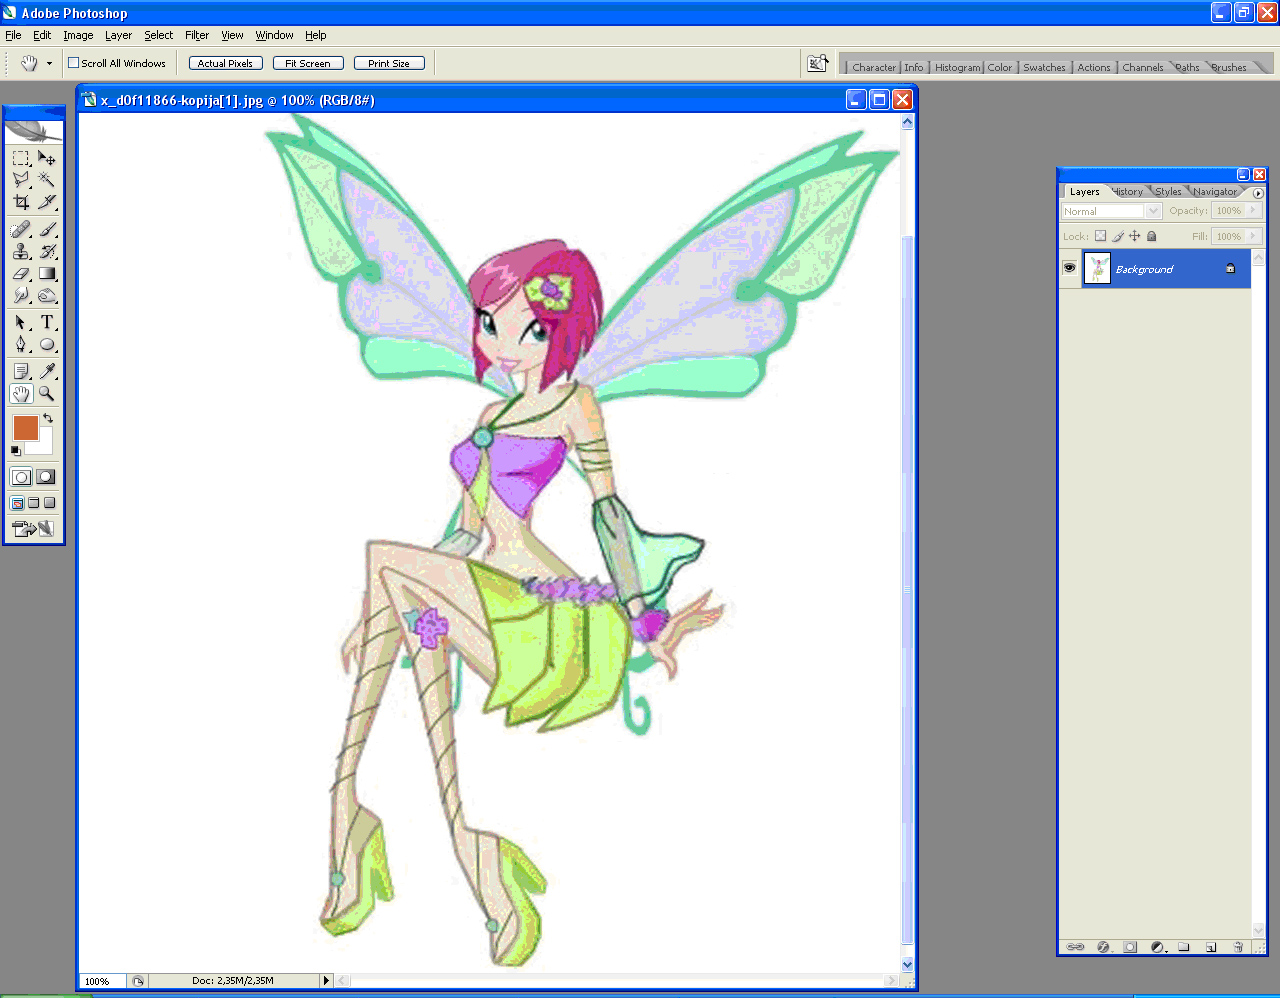Image resolution: width=1280 pixels, height=998 pixels.
Task: Hide the Background layer eye icon
Action: coord(1070,268)
